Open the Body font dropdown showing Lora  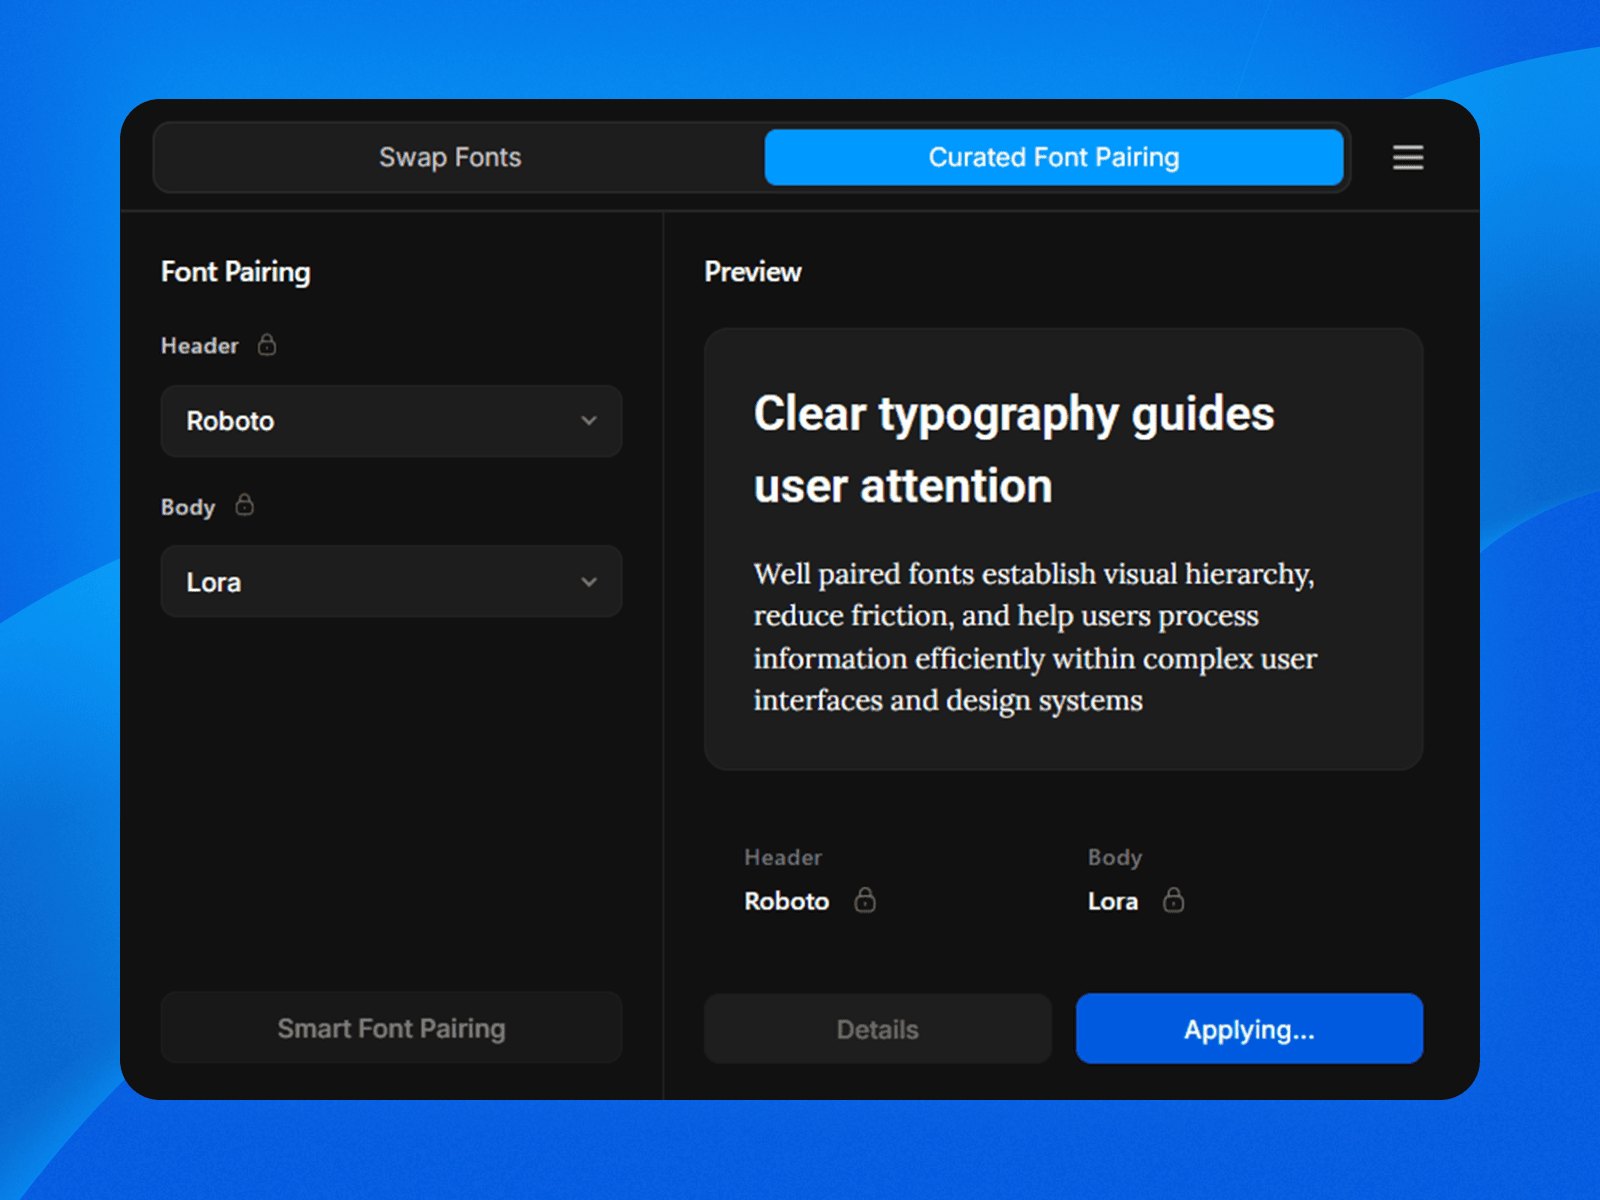390,581
